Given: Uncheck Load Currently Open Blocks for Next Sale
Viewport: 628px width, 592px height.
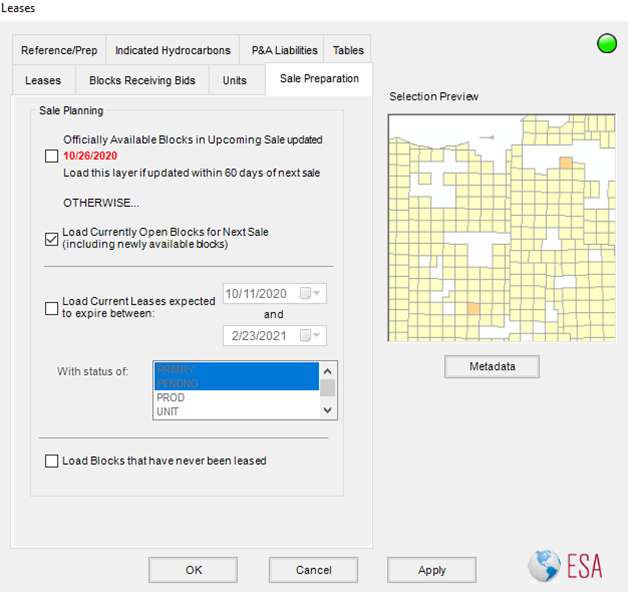Looking at the screenshot, I should coord(52,238).
